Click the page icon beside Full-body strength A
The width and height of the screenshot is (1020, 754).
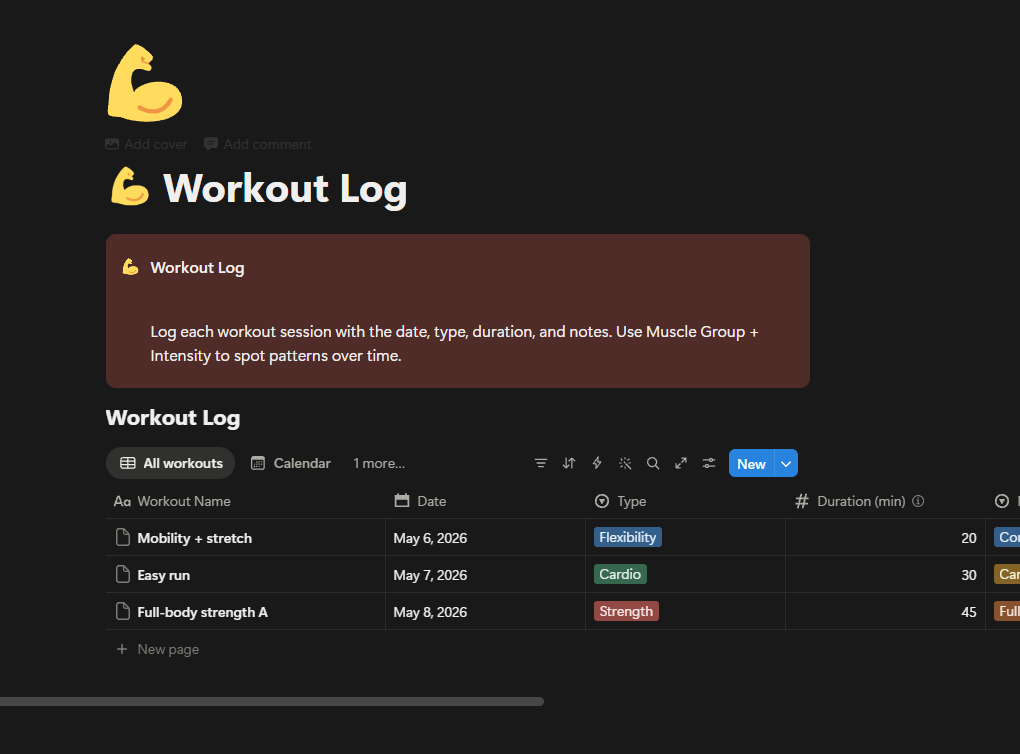point(122,612)
